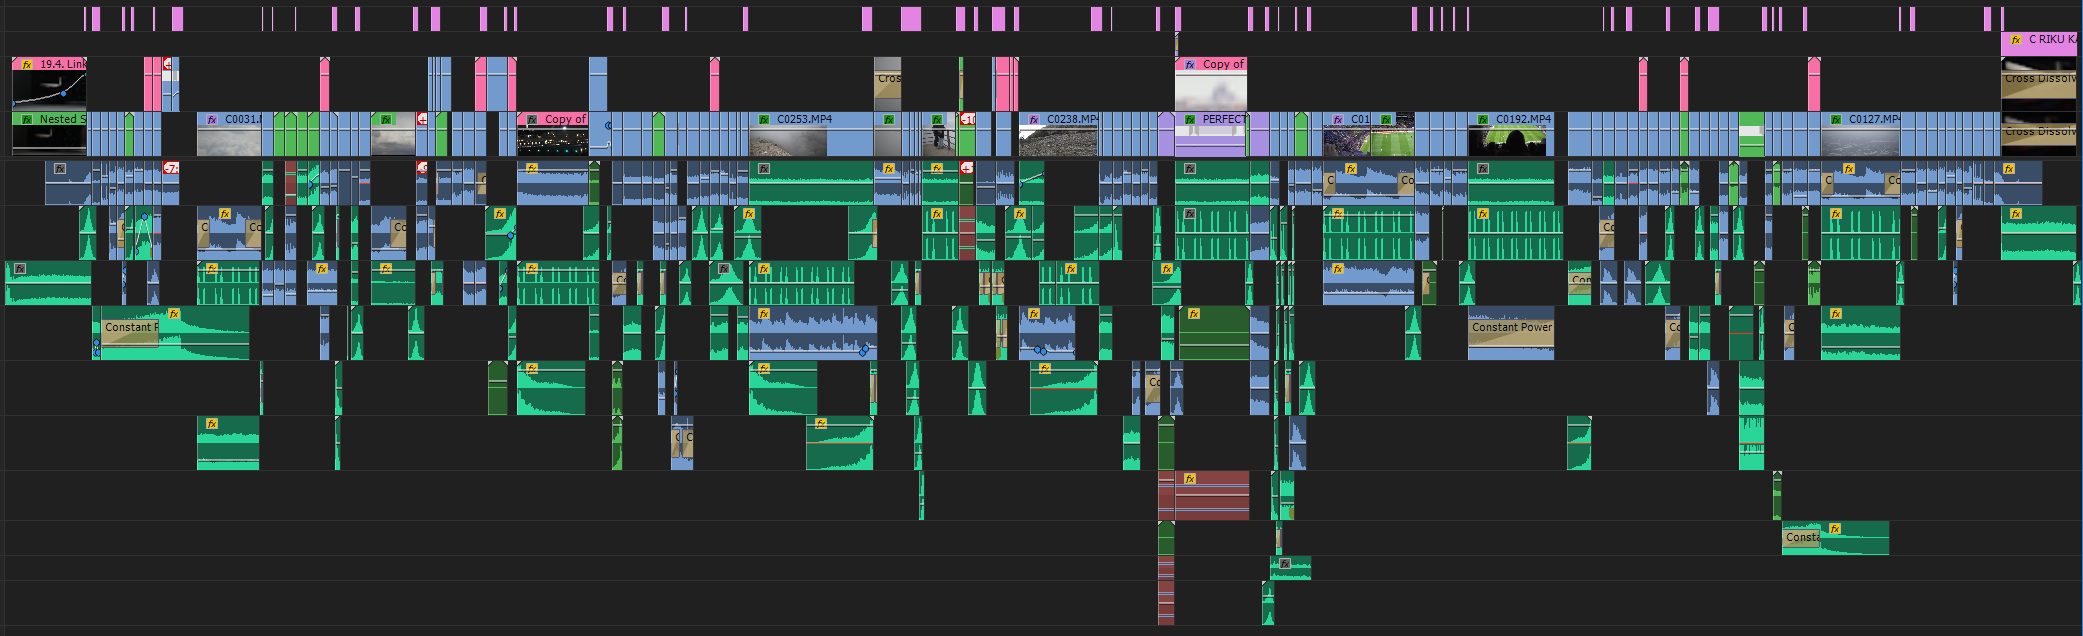Click the fx badge on the pink Copy of clip above PERFECT
The height and width of the screenshot is (636, 2083).
pos(1189,64)
